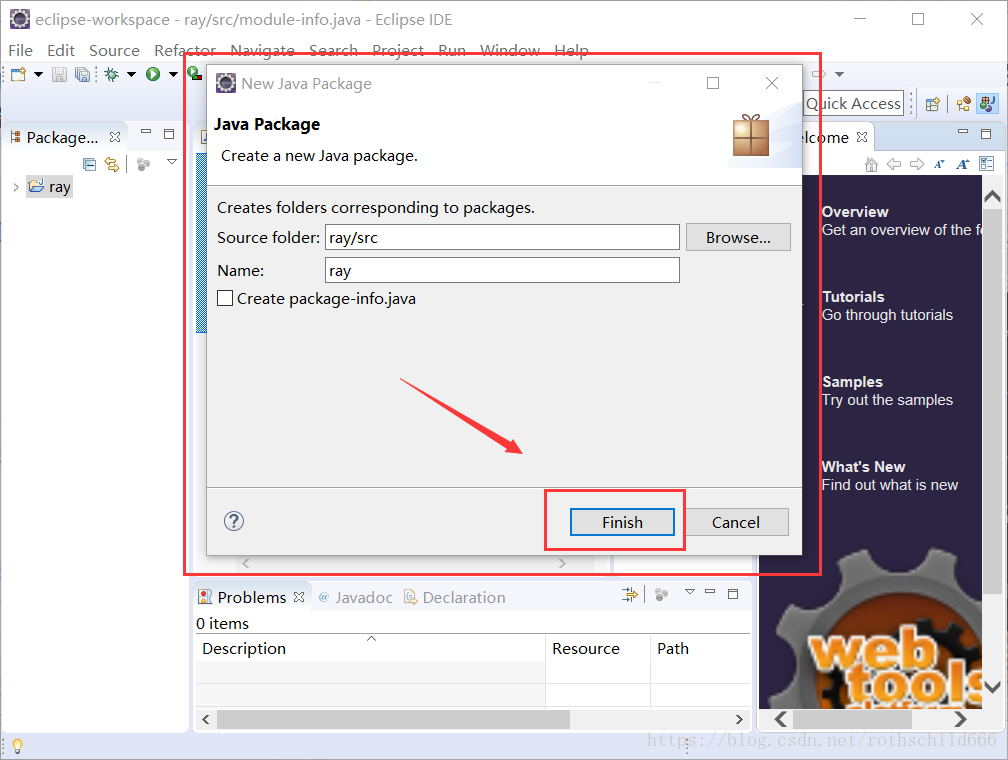Open Package Explorer view menu triangle
1008x760 pixels.
(172, 162)
